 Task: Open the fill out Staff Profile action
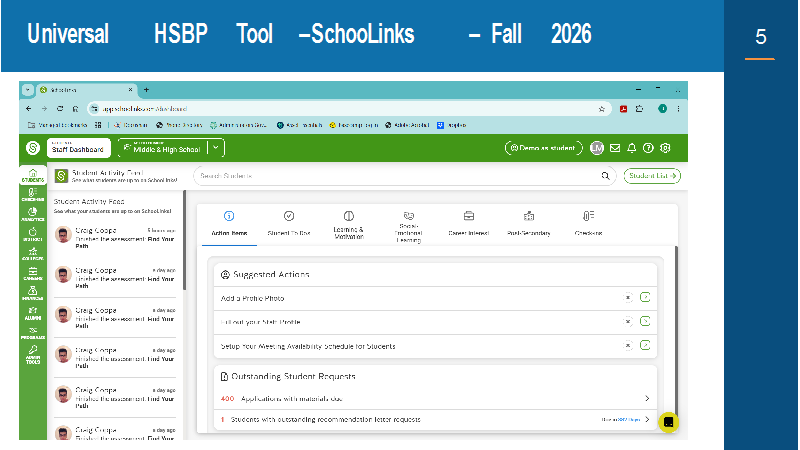(x=645, y=321)
